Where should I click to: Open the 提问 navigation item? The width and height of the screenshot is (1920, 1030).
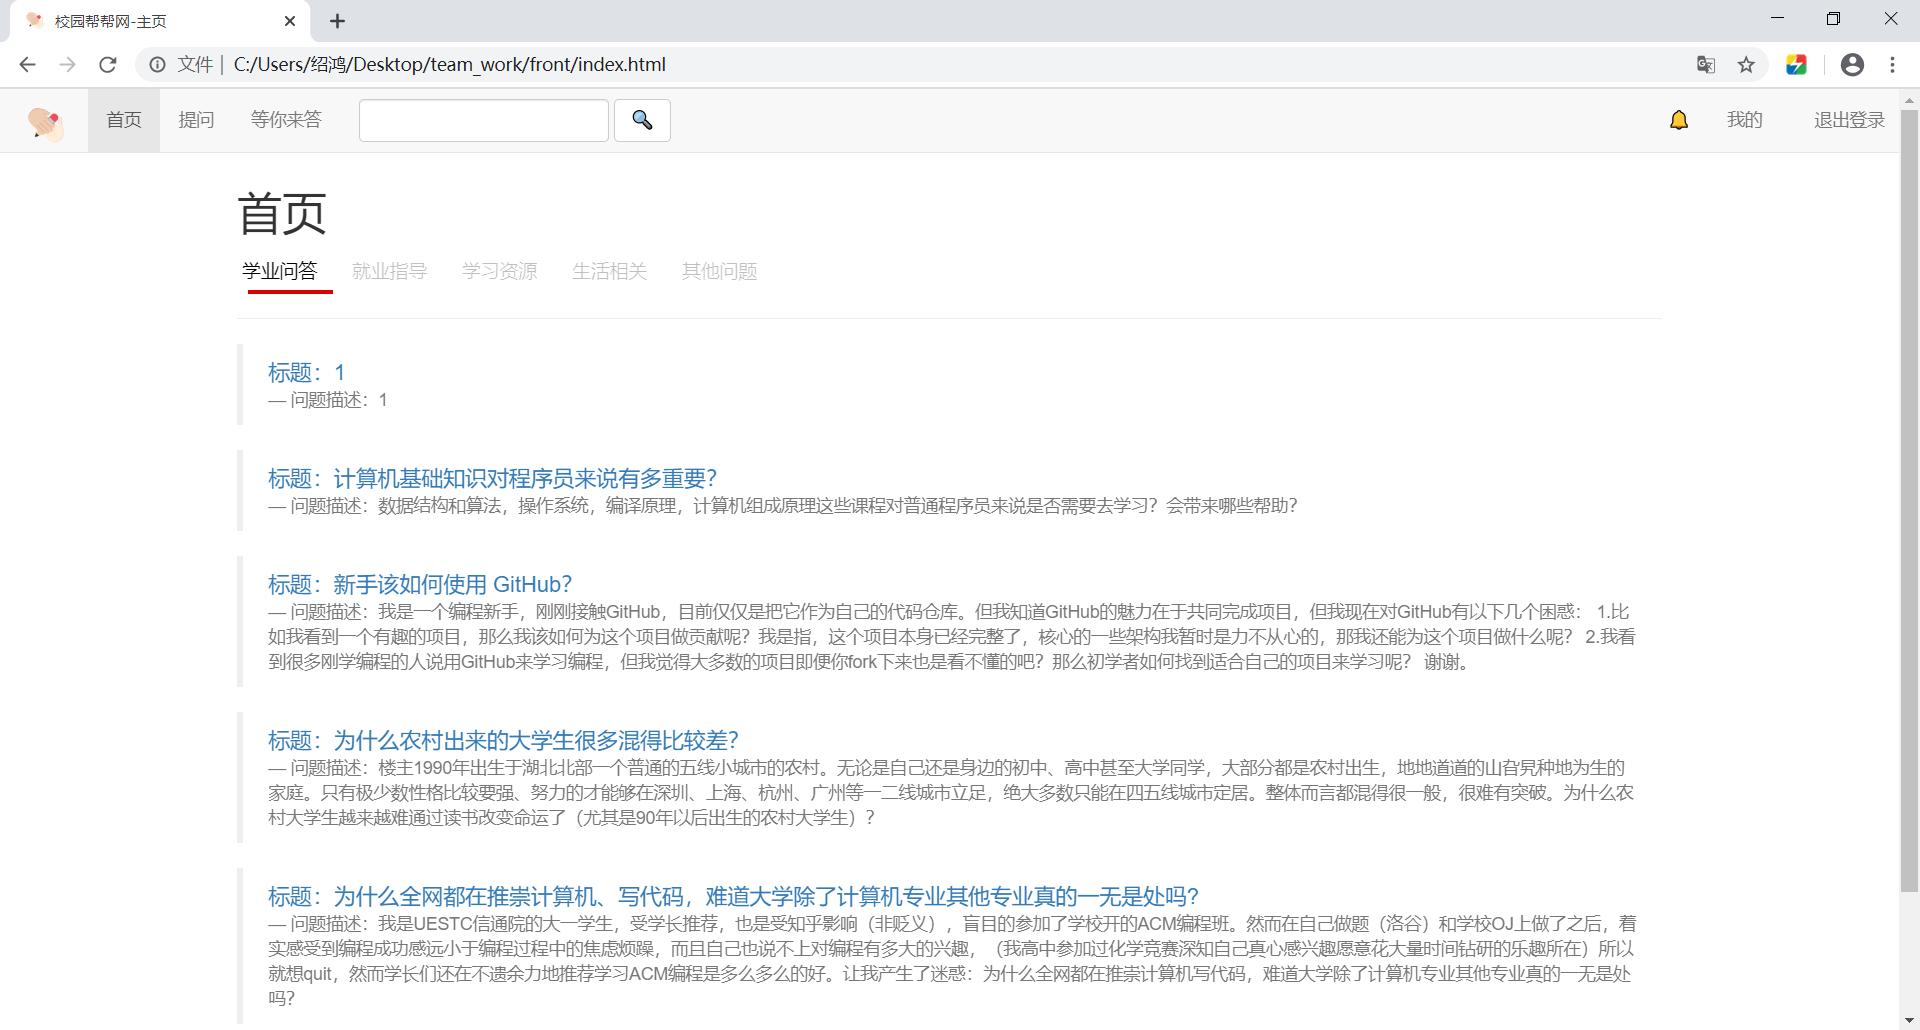click(x=196, y=120)
